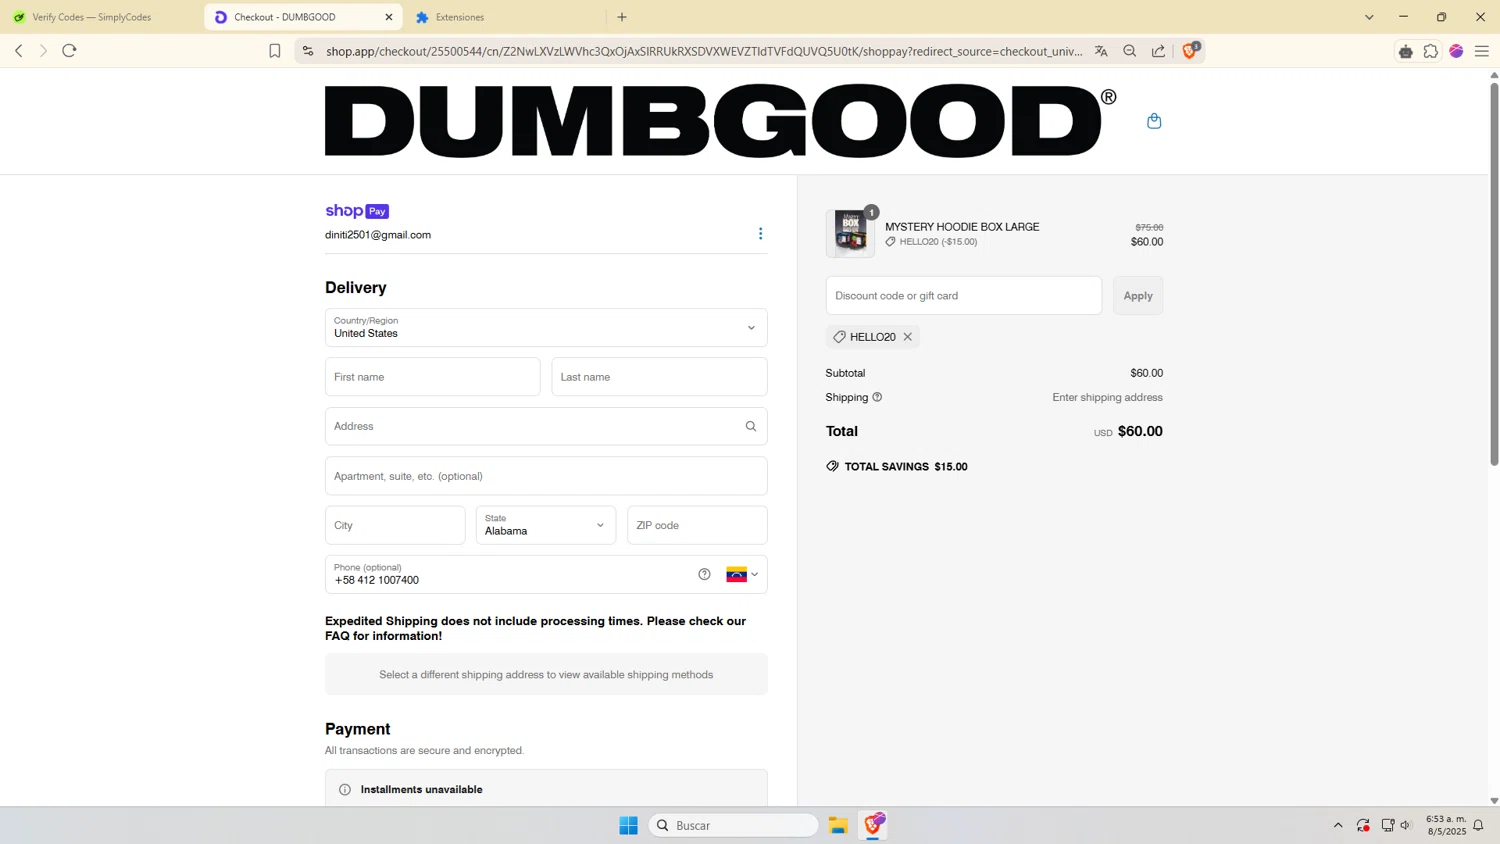Expand the Country/Region dropdown
Screen dimensions: 1500x844
pos(546,327)
